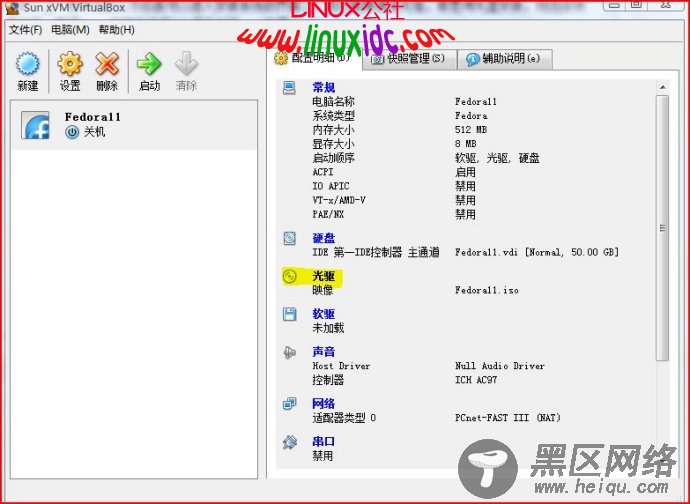
Task: Click the 关机 power state icon
Action: coord(72,132)
